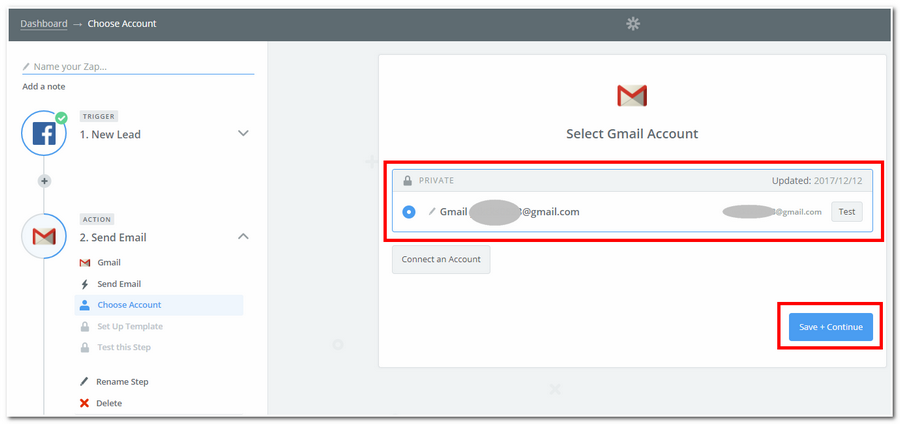Click the Updated: 2017/12/12 text
Screen dimensions: 900x424
pos(817,181)
